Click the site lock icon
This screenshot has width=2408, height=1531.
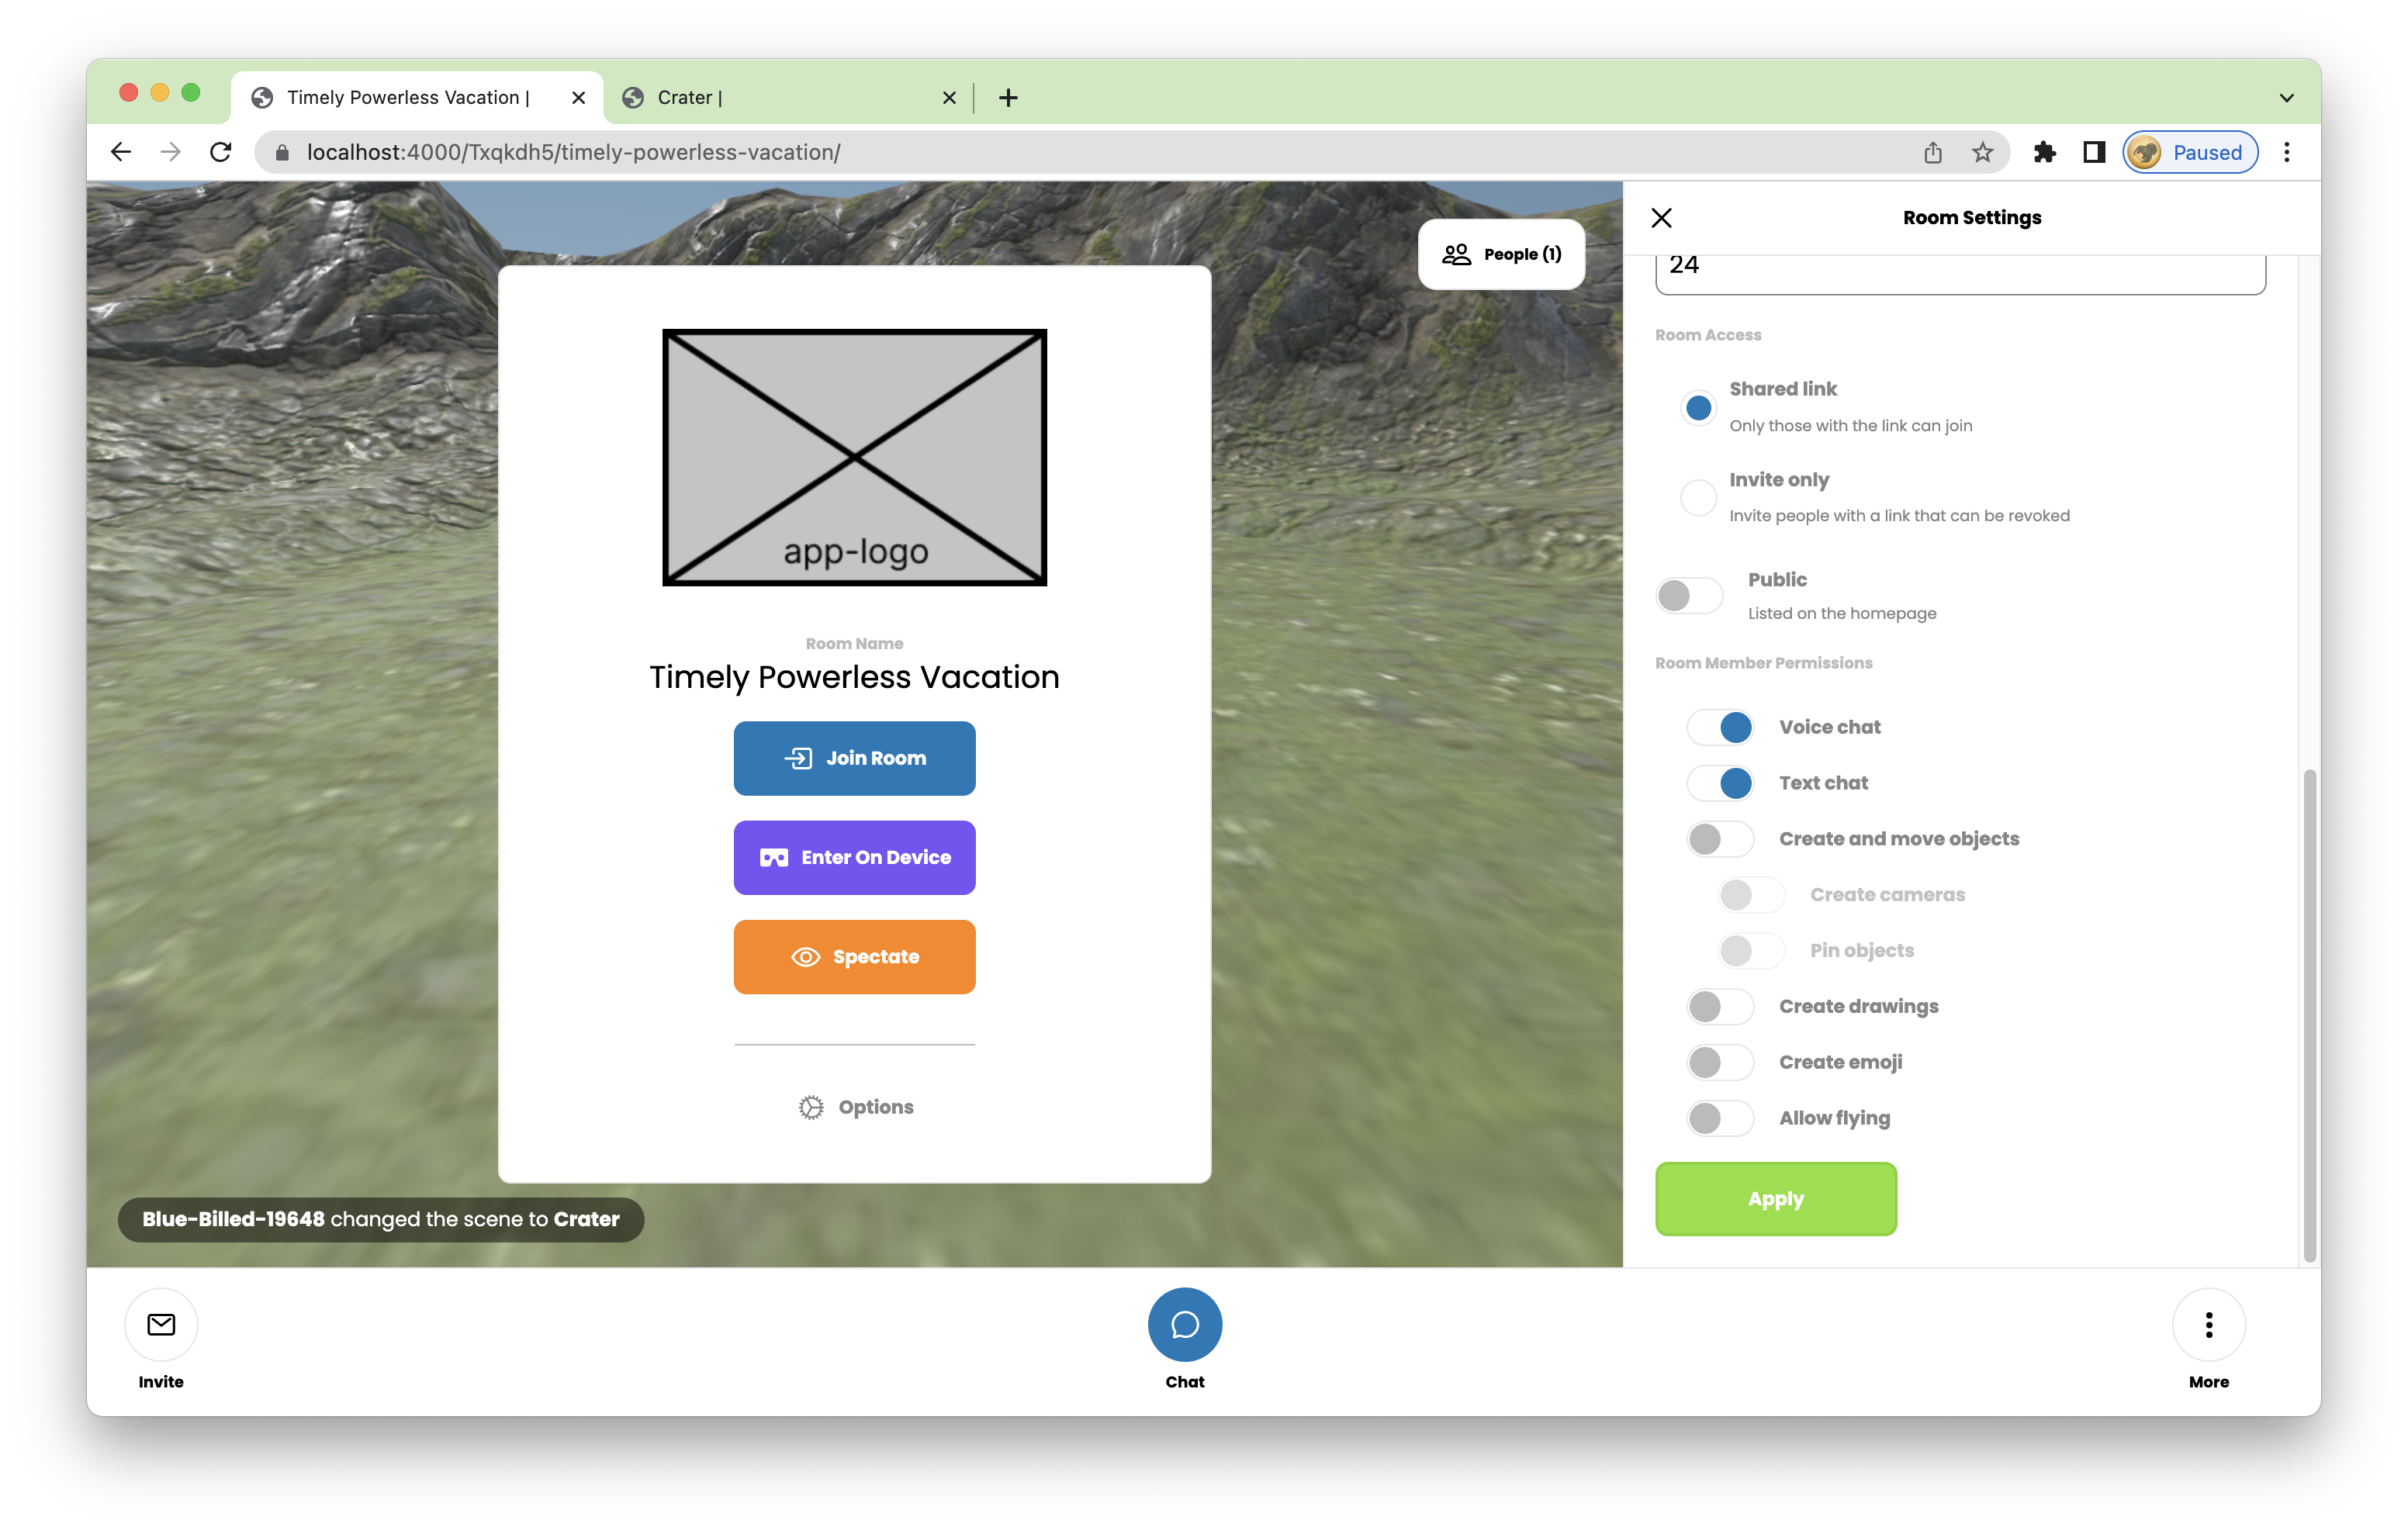click(x=282, y=152)
